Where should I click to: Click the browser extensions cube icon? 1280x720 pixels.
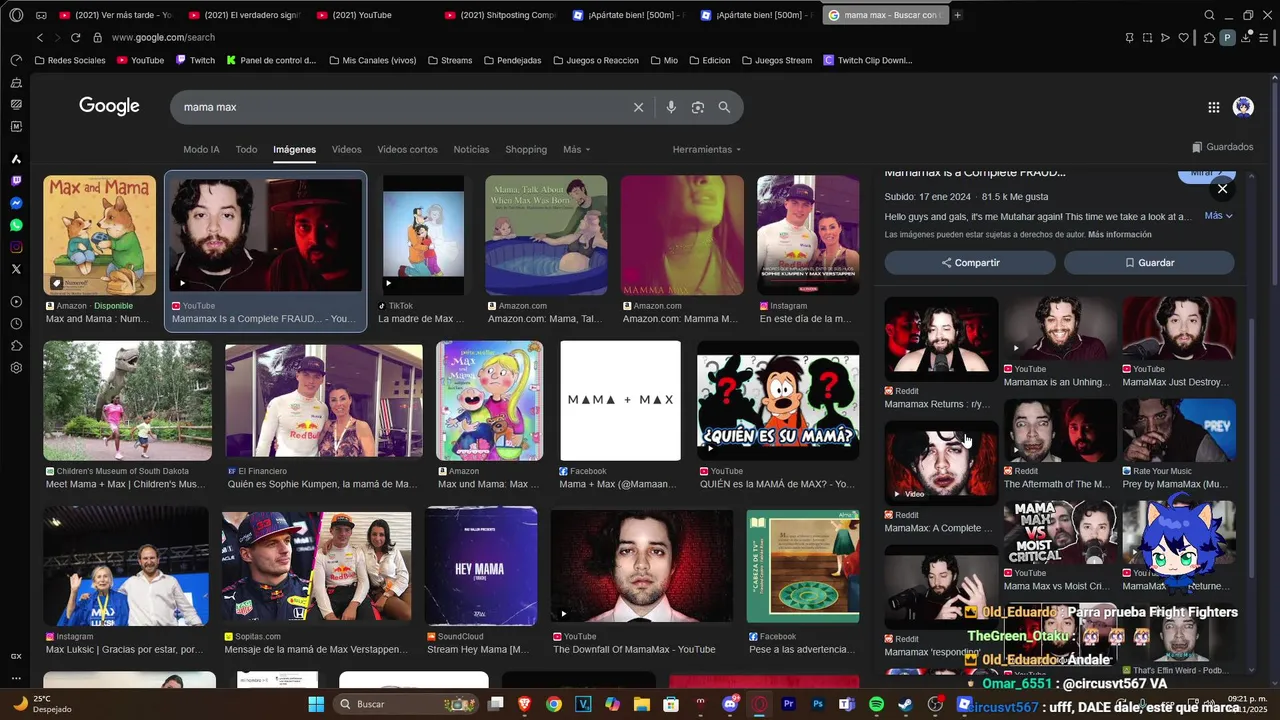1209,37
